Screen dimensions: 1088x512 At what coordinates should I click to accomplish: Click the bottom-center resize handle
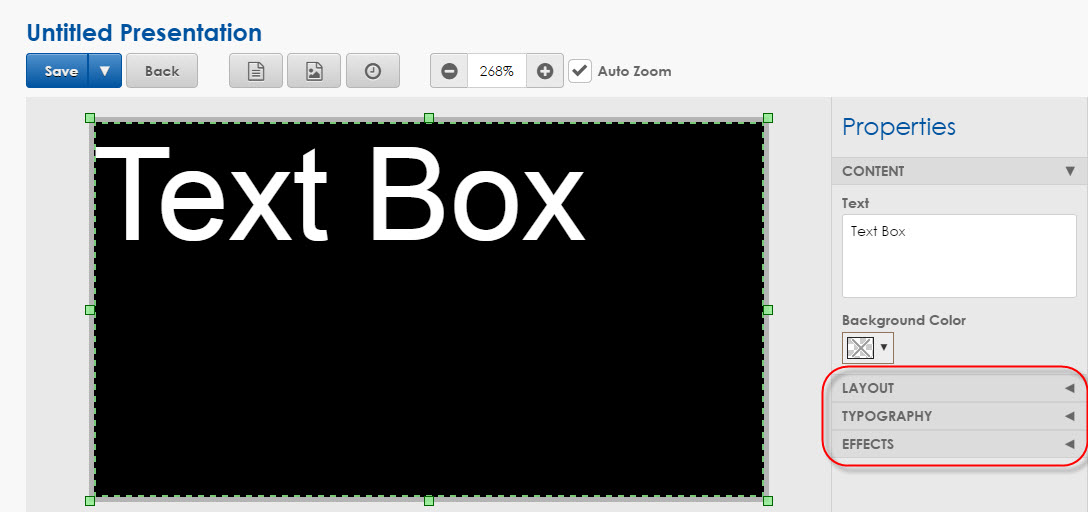tap(429, 501)
